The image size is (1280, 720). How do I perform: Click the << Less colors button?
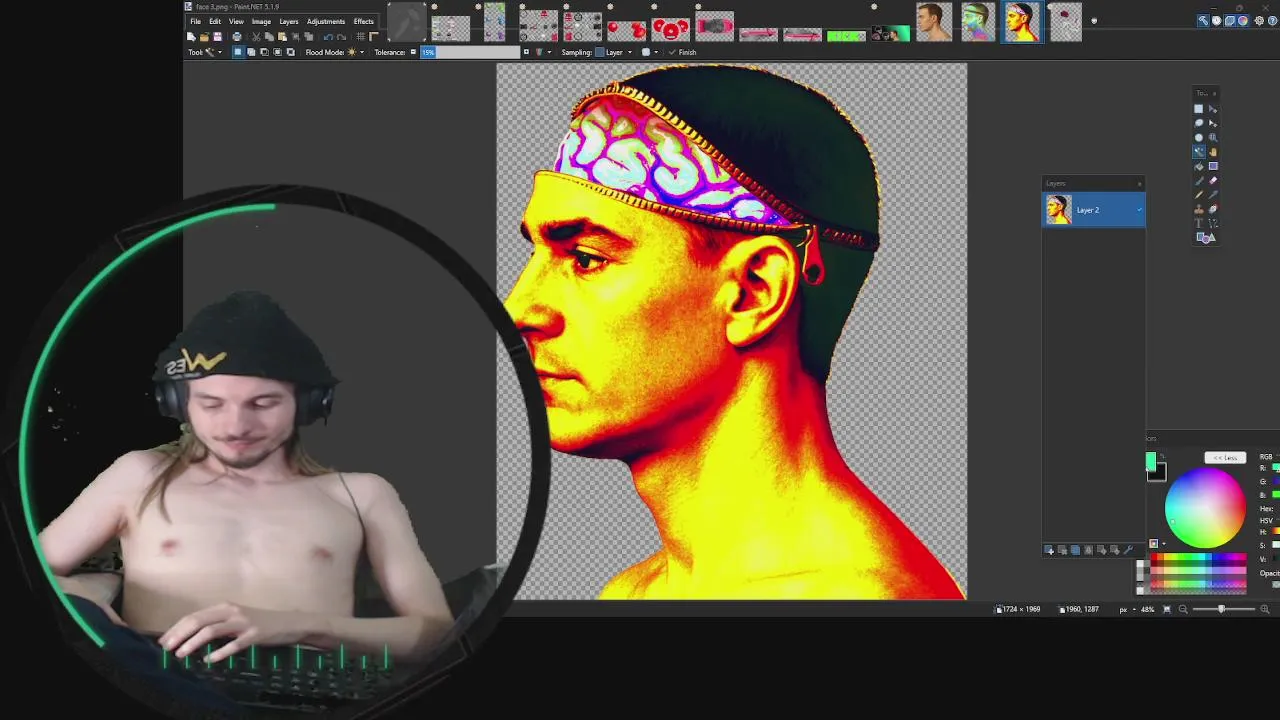click(x=1225, y=458)
